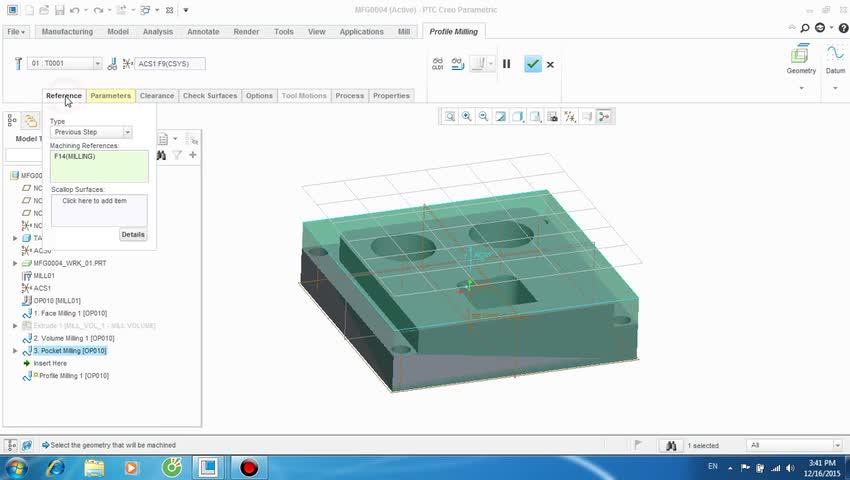850x480 pixels.
Task: Switch to Render ribbon tab
Action: pos(246,32)
